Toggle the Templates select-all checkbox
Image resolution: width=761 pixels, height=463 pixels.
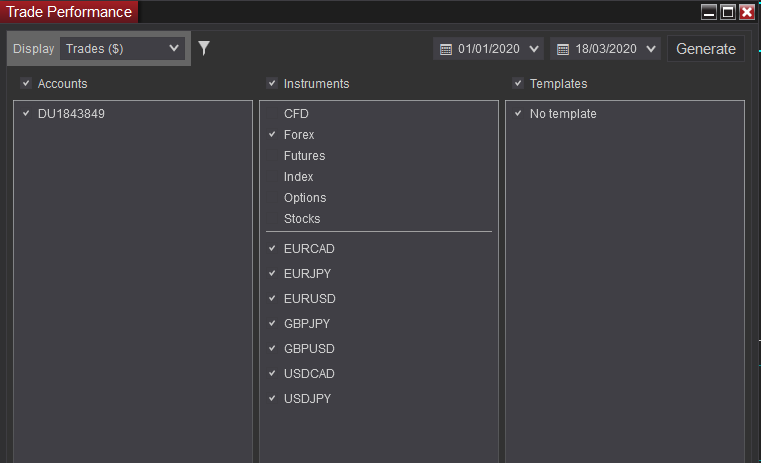click(518, 84)
